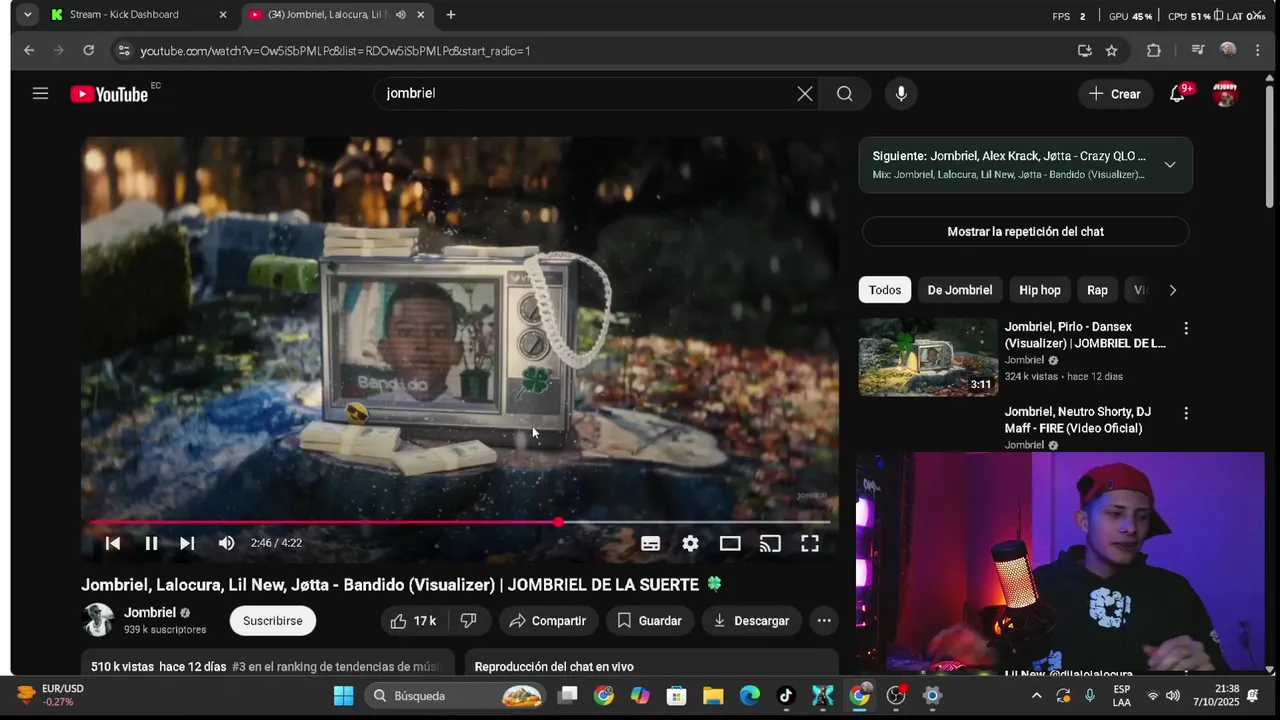
Task: Click the search magnifier button
Action: coord(845,93)
